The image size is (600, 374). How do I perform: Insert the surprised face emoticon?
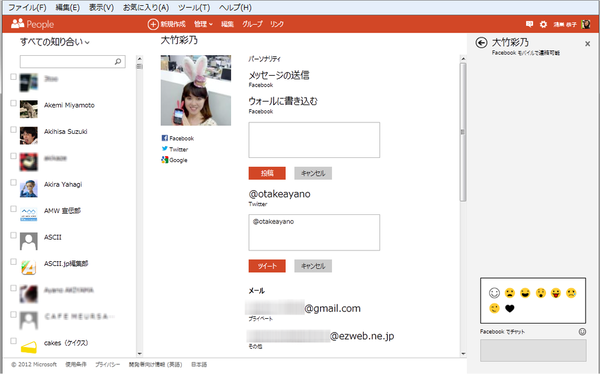[541, 293]
